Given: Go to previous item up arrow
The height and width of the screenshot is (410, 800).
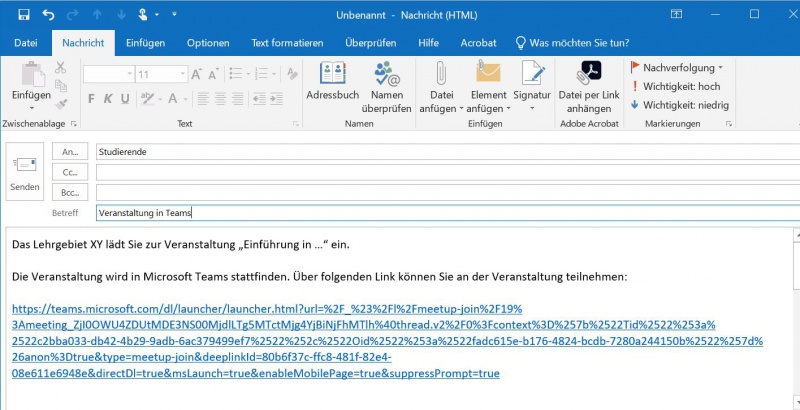Looking at the screenshot, I should tap(97, 15).
